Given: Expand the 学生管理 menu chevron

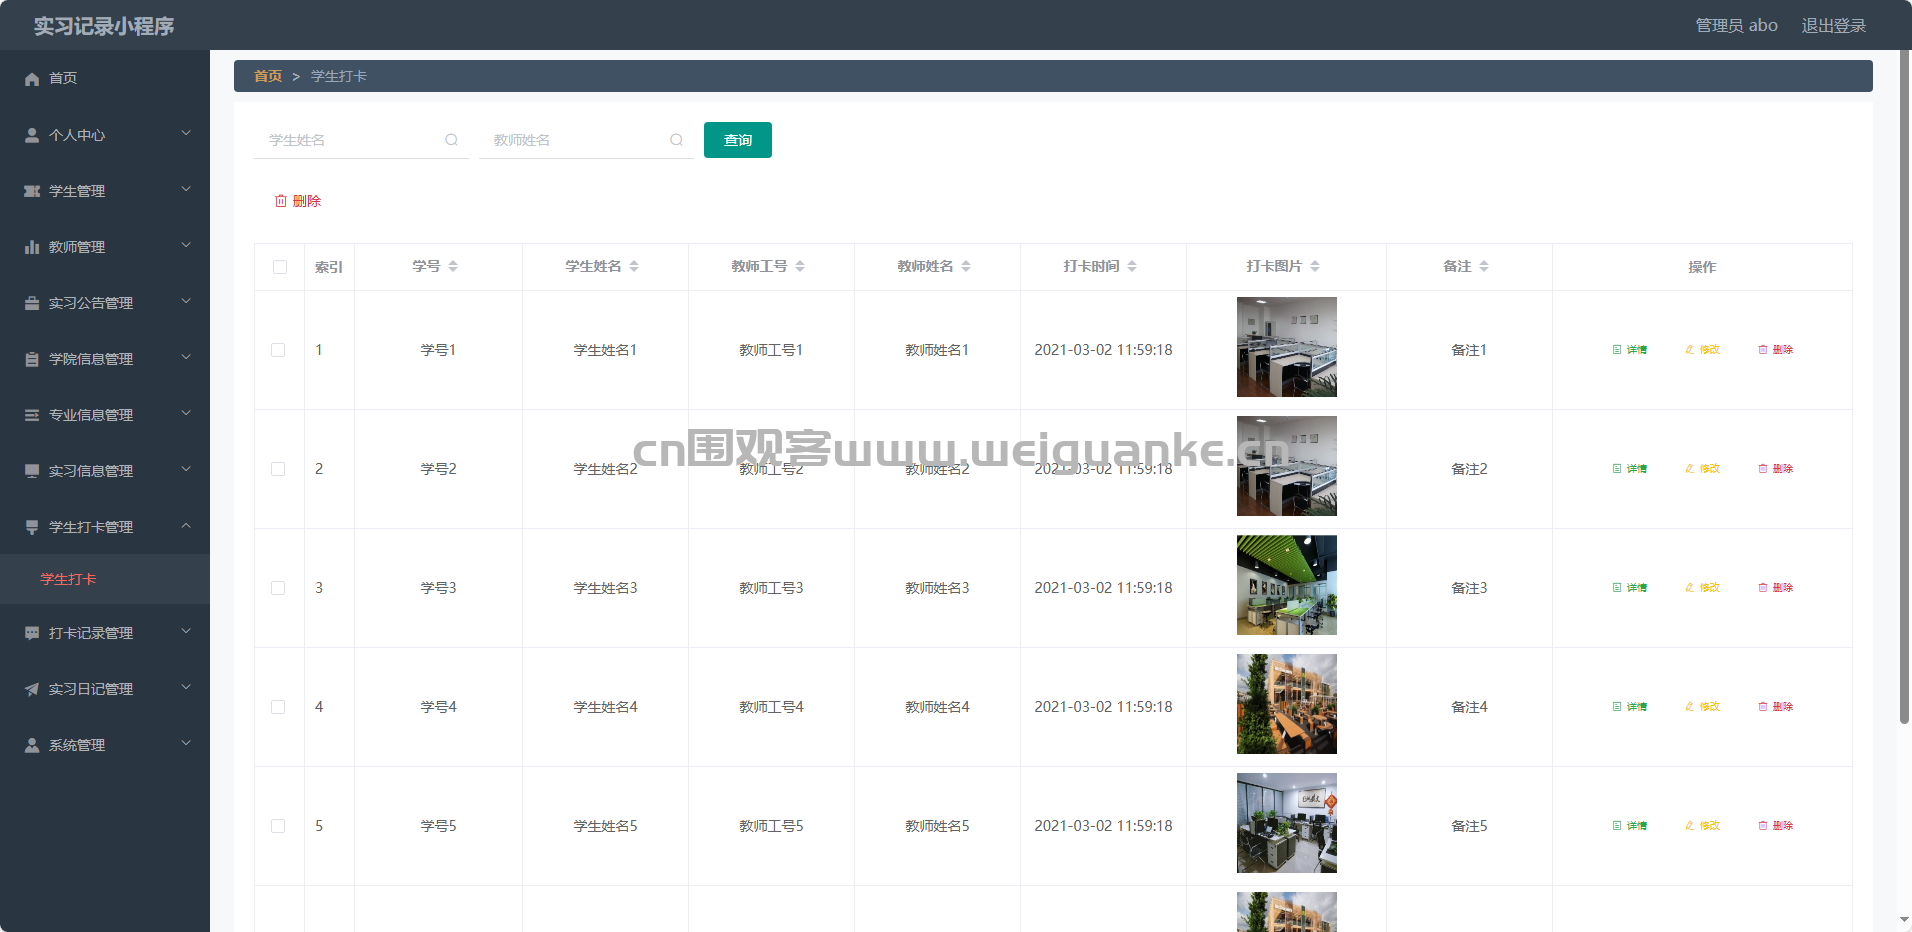Looking at the screenshot, I should [x=186, y=189].
